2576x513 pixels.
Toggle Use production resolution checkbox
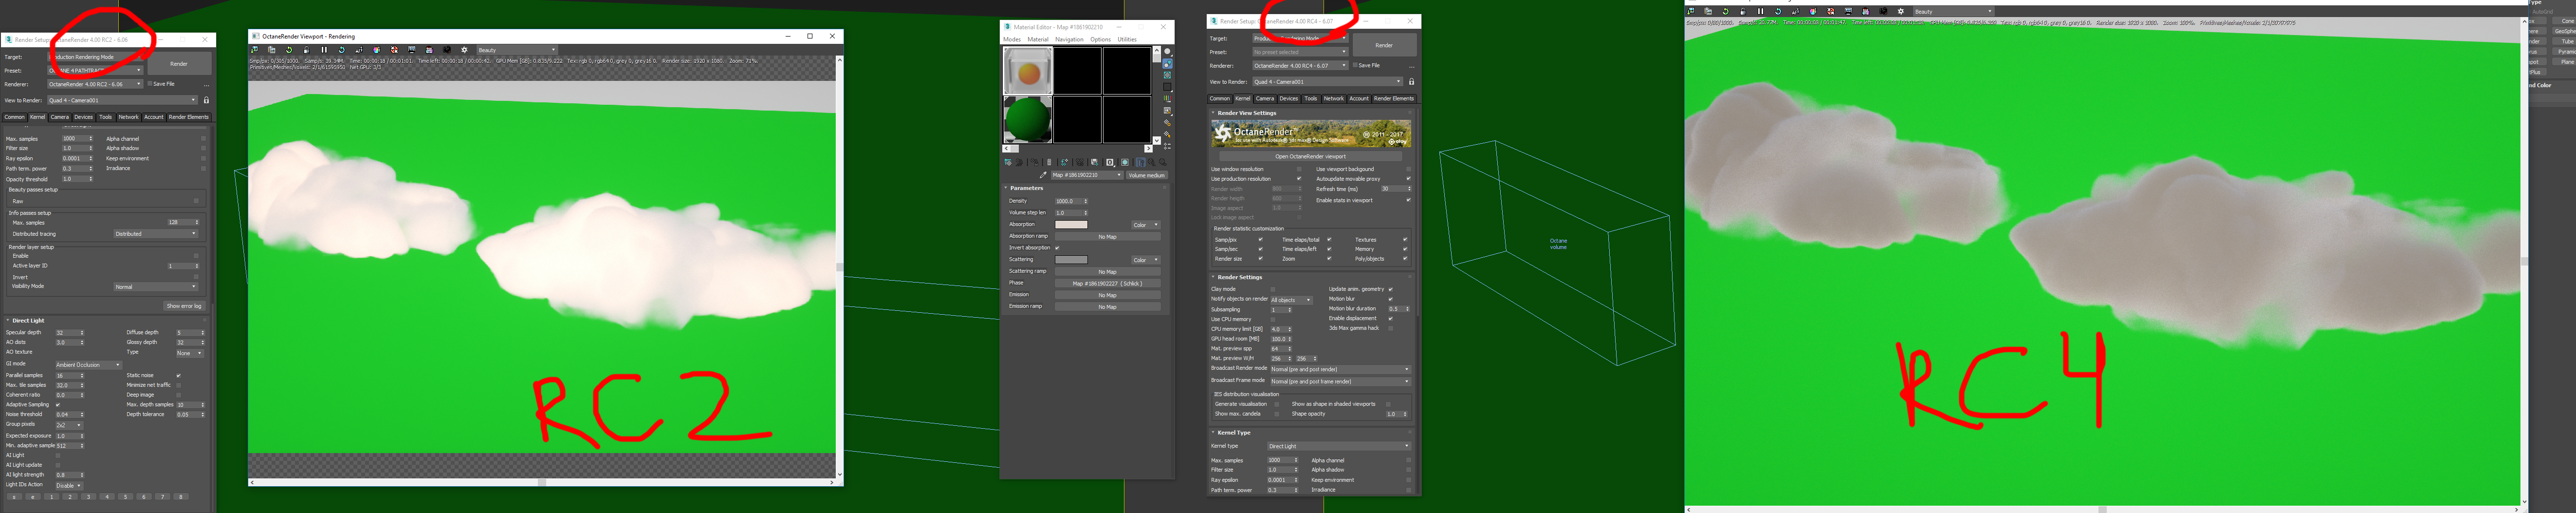pos(1299,179)
